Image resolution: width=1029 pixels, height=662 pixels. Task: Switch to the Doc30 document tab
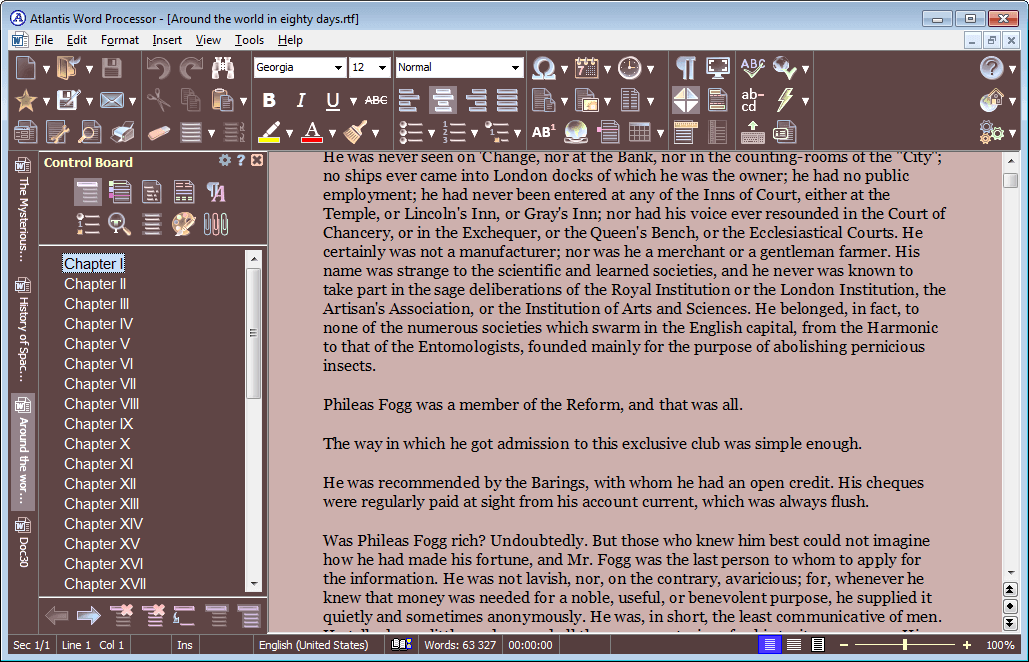click(23, 543)
